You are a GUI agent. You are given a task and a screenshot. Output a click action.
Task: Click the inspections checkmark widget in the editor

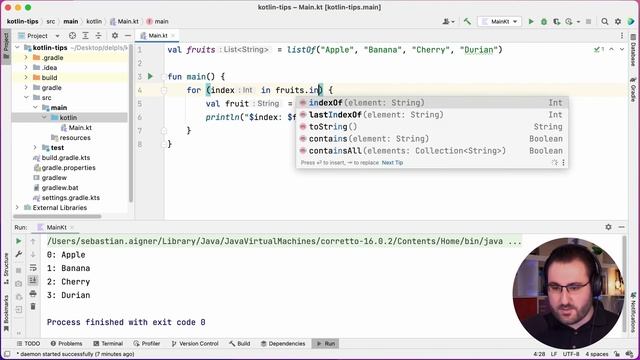coord(599,49)
